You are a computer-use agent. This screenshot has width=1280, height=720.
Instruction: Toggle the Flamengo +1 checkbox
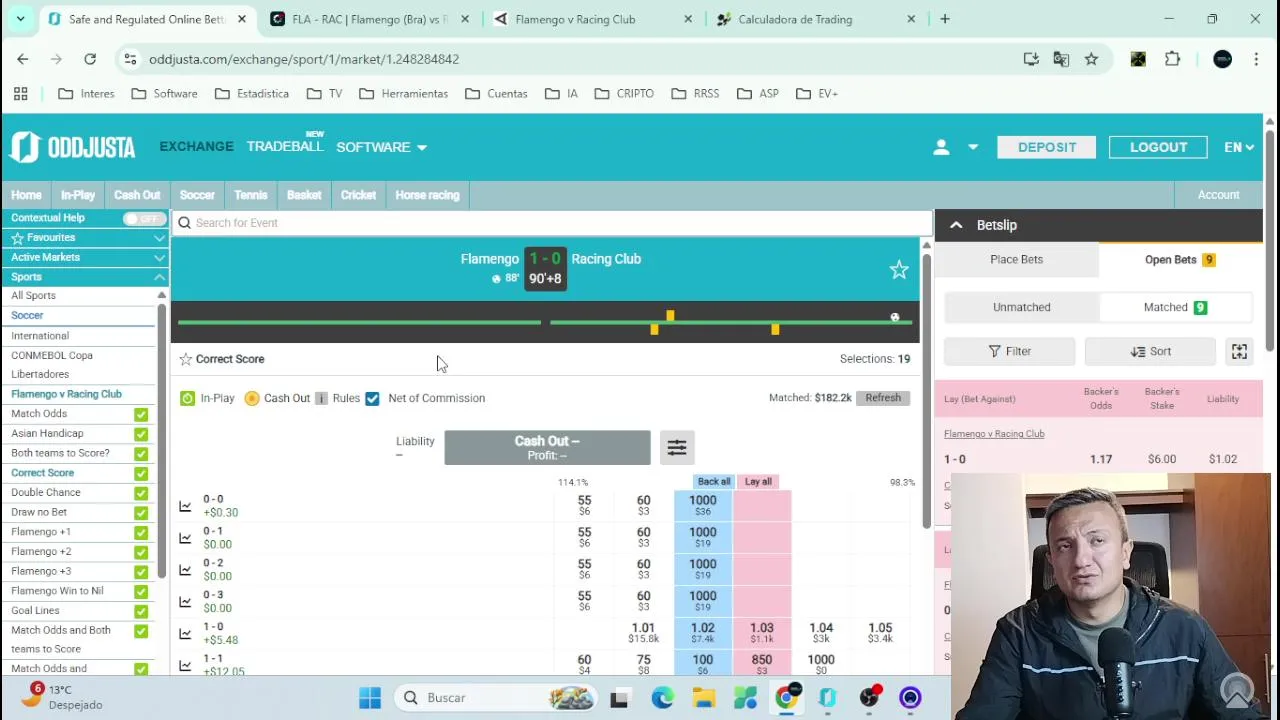(x=141, y=532)
